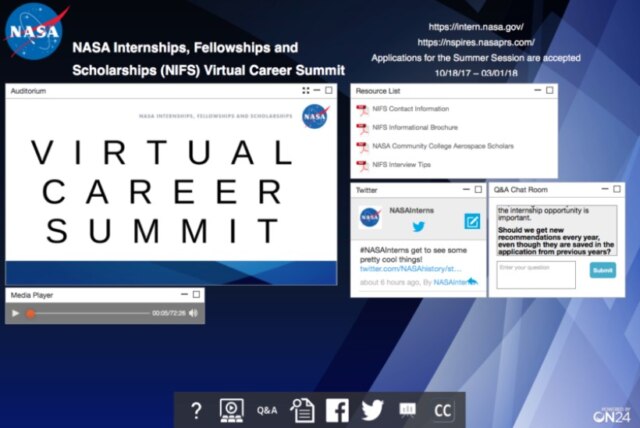Click the Help question mark icon
Viewport: 640px width, 428px height.
pos(197,410)
